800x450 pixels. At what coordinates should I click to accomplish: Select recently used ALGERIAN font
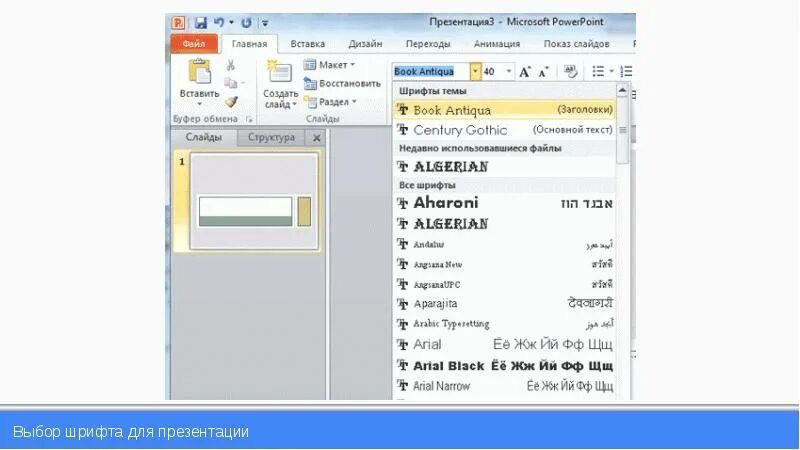click(x=505, y=166)
